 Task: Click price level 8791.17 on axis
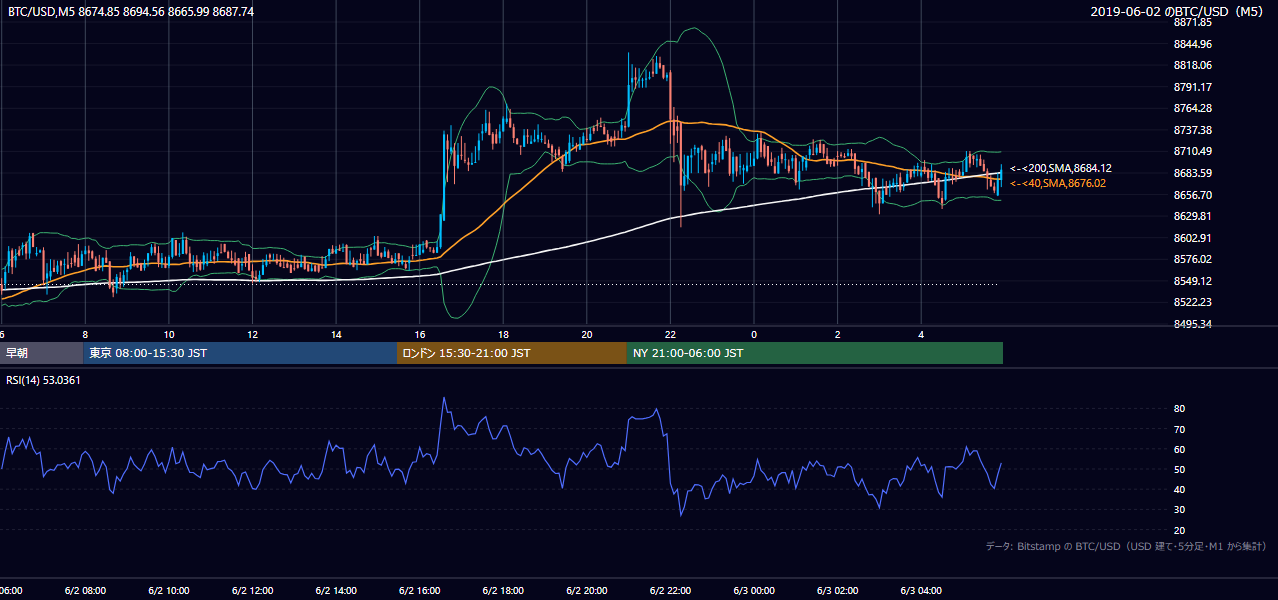pos(1194,87)
